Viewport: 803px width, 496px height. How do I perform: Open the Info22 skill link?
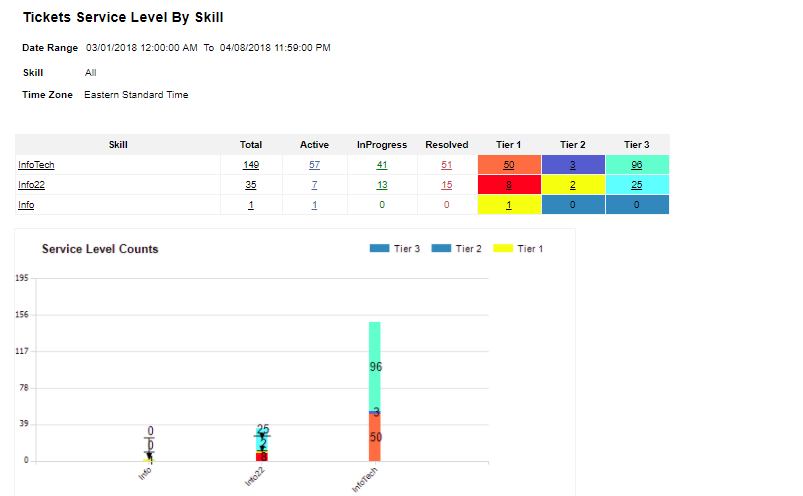(x=30, y=185)
